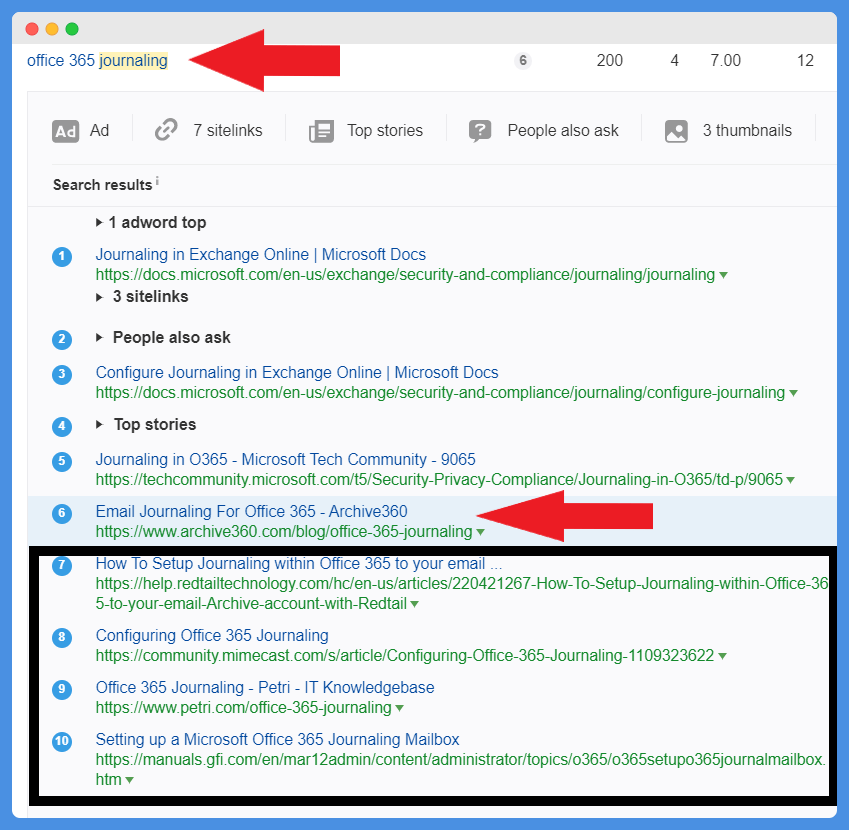Image resolution: width=849 pixels, height=830 pixels.
Task: Open dropdown arrow after docs.microsoft.com journaling/journaling URL
Action: pos(723,276)
